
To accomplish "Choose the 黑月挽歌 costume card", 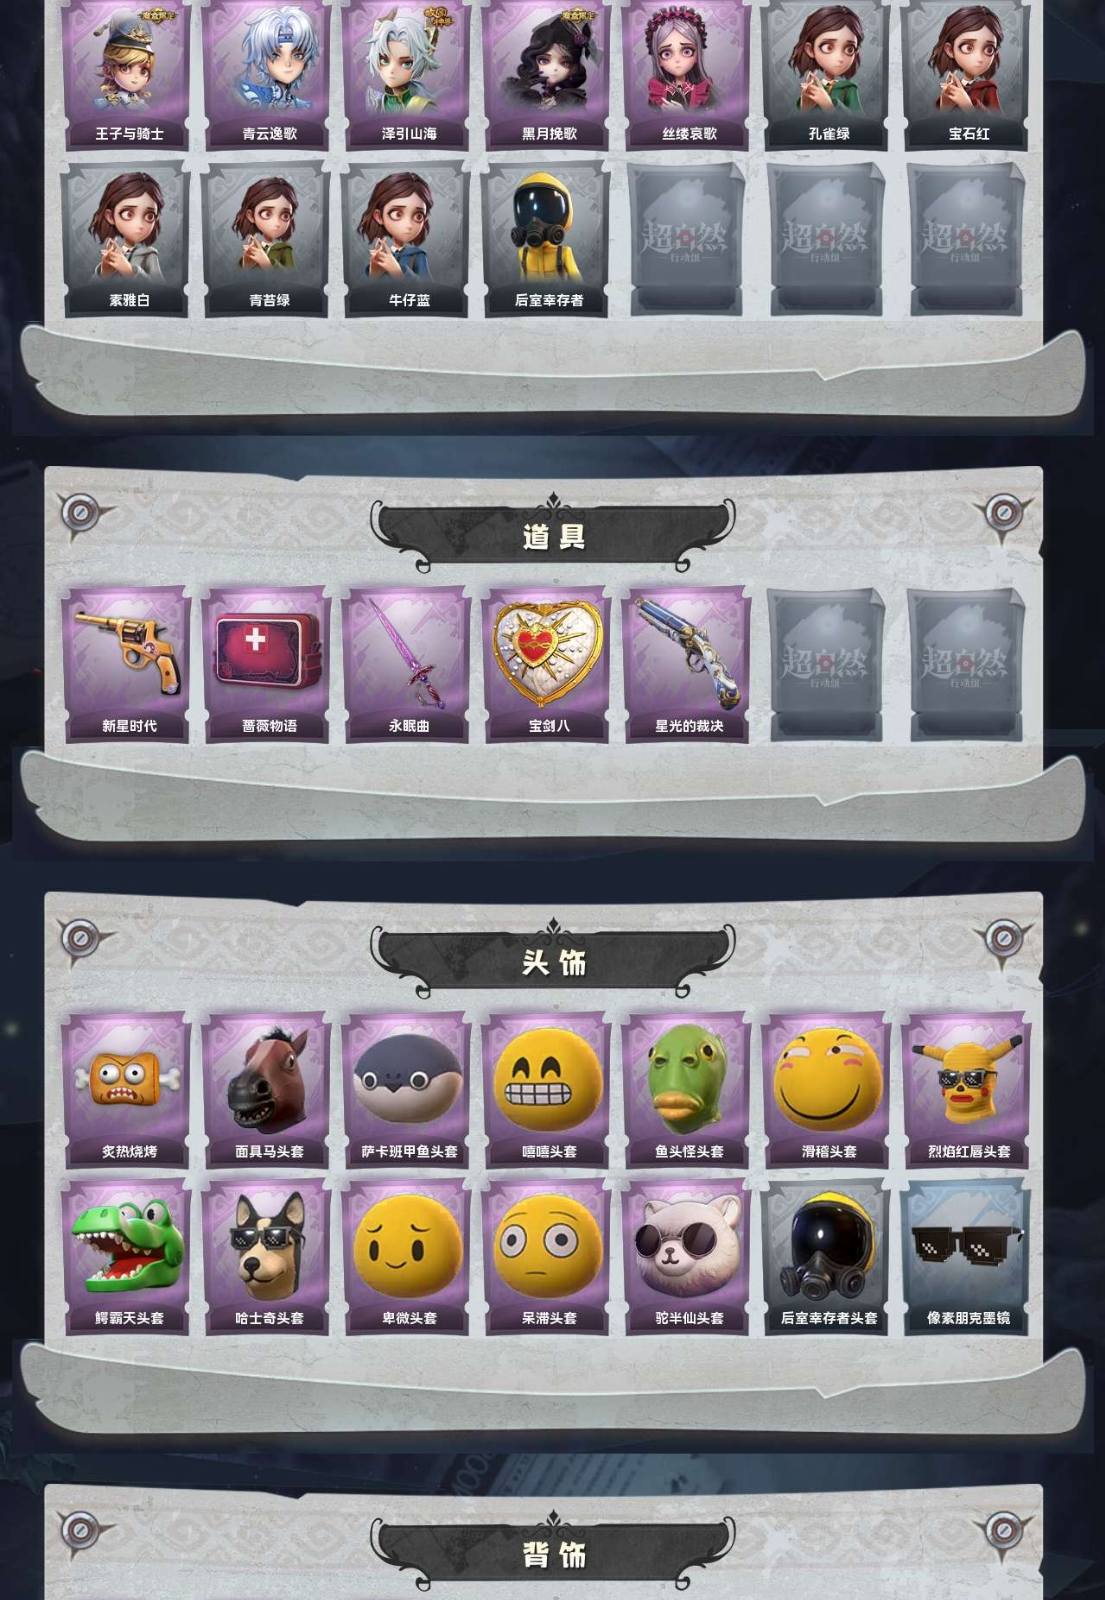I will click(547, 75).
